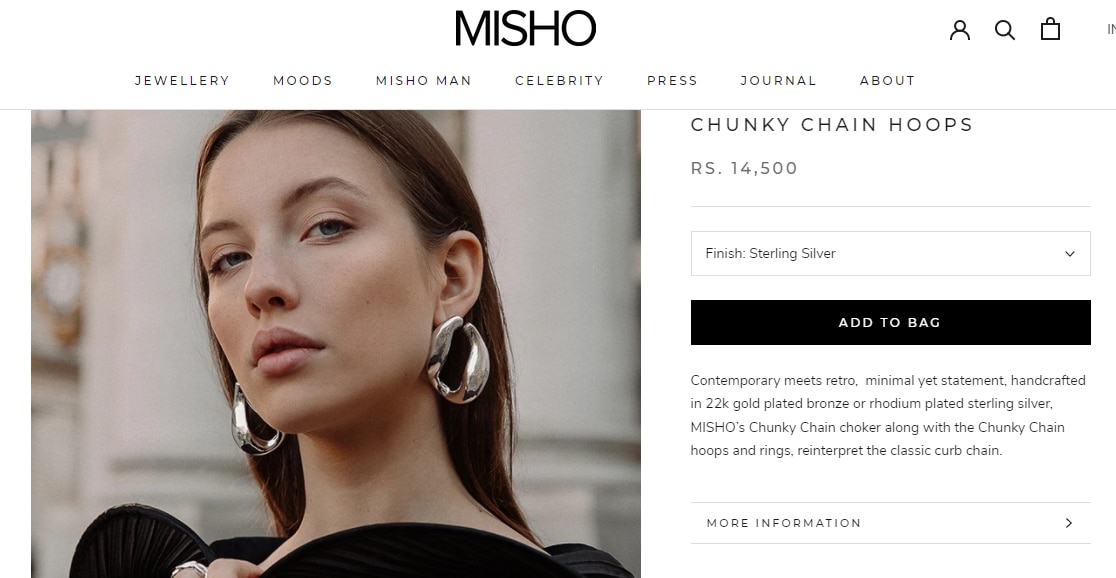Click the down chevron in Finish selector

(1069, 254)
